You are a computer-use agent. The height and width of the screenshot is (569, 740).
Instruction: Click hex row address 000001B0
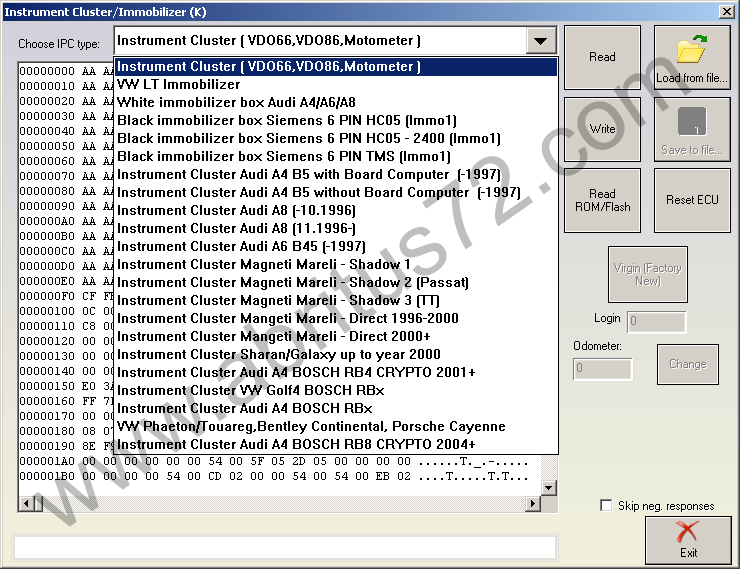[x=47, y=477]
